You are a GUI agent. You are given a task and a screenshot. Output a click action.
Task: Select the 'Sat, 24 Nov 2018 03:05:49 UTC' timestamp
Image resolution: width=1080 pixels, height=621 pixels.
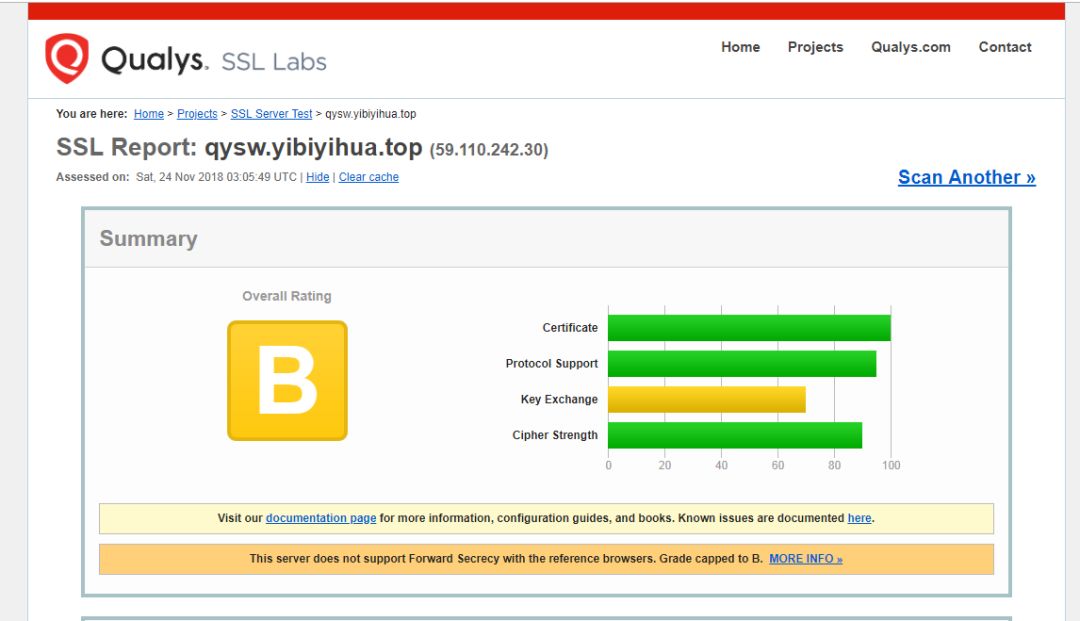[216, 177]
